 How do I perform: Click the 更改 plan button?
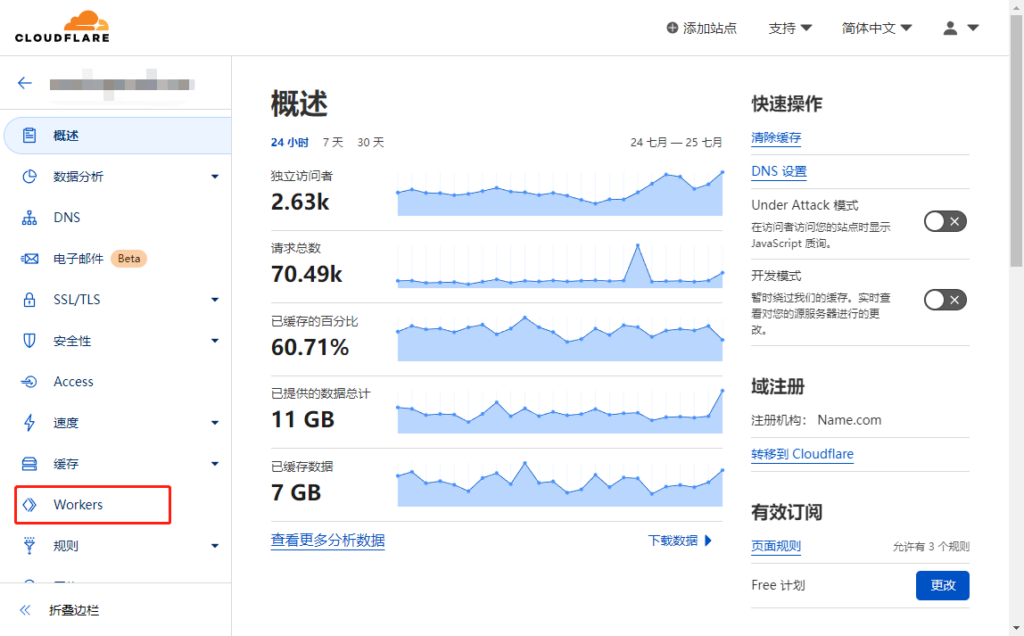(942, 585)
